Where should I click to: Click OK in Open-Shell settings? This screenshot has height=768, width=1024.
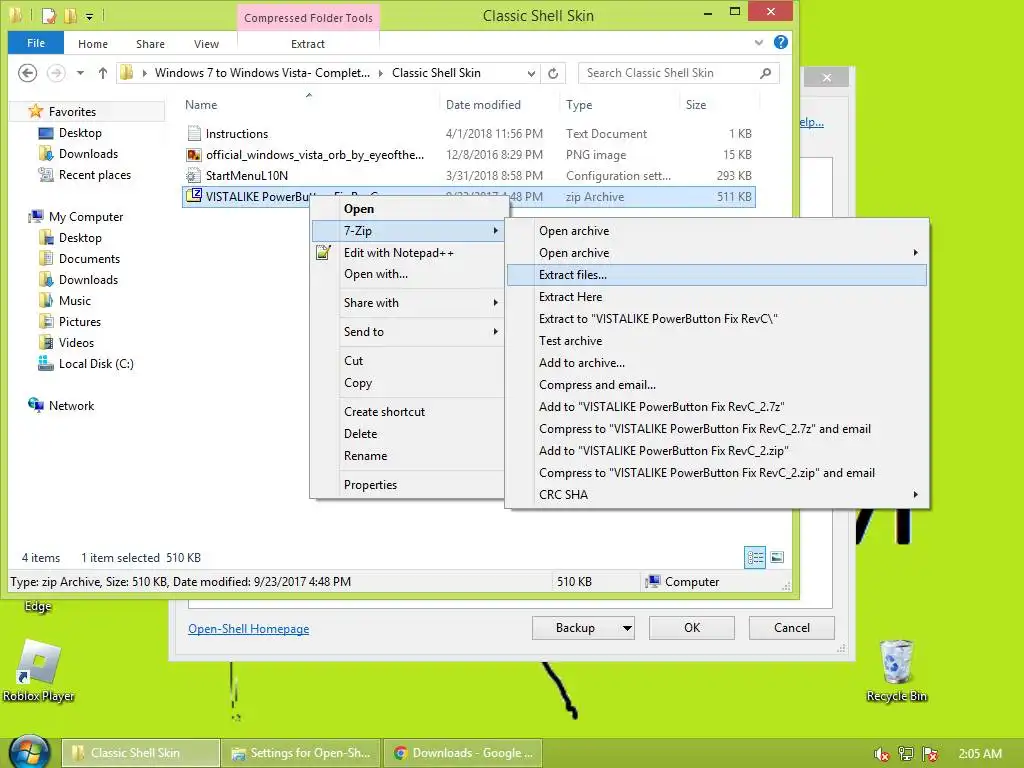point(692,628)
